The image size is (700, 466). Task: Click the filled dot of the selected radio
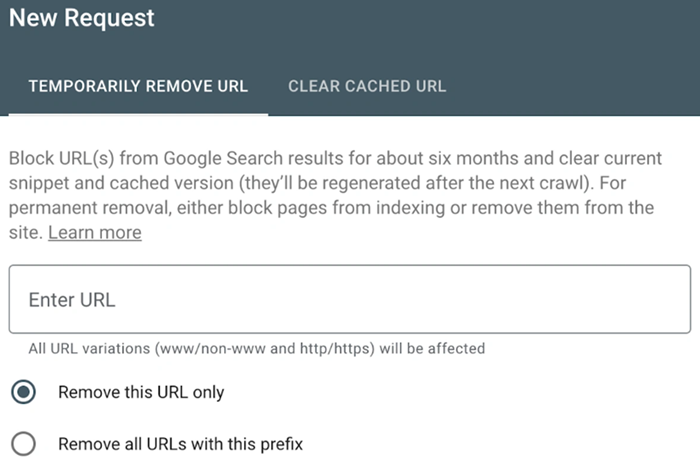coord(23,392)
